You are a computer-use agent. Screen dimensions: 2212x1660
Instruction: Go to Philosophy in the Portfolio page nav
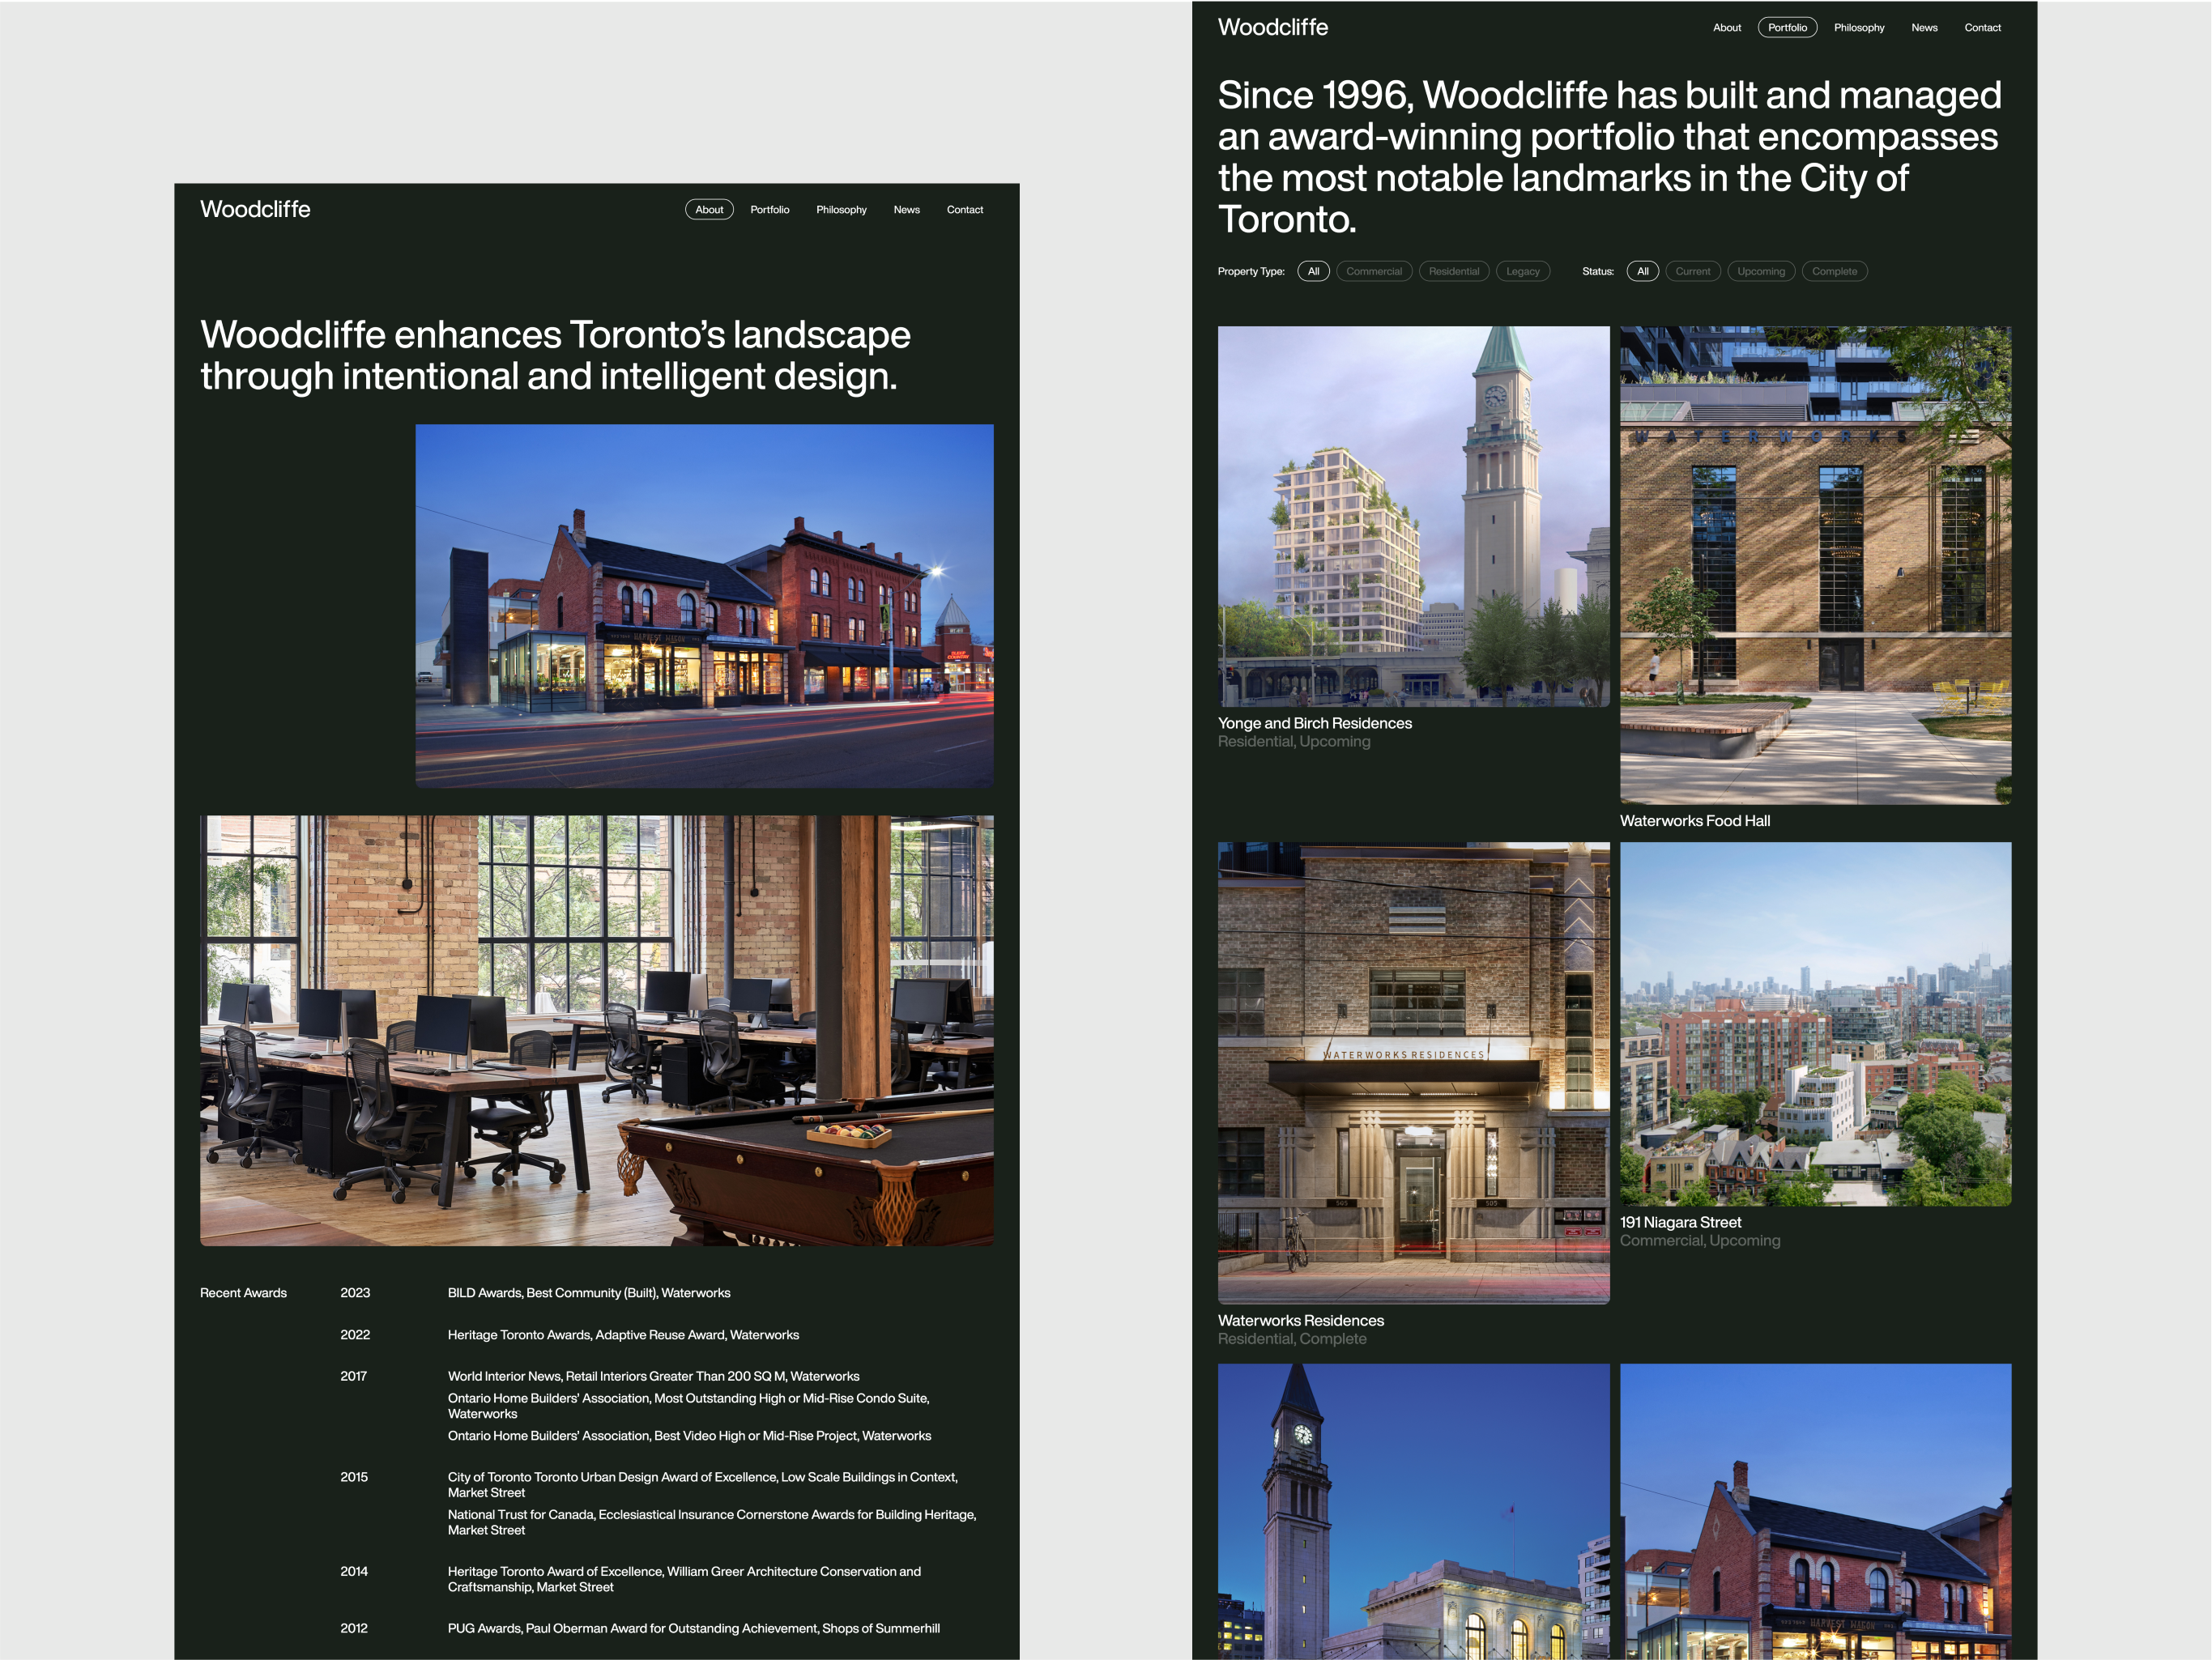(x=1858, y=28)
